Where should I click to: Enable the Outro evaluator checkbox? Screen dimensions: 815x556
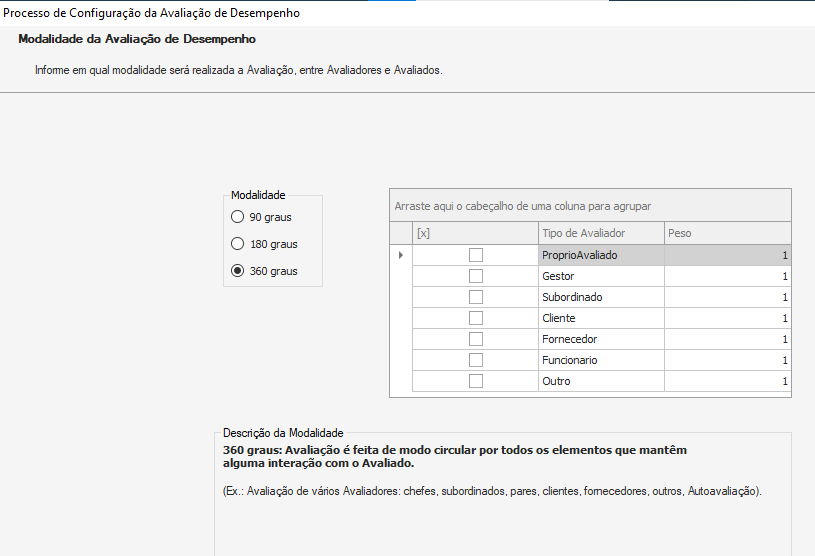pos(476,381)
